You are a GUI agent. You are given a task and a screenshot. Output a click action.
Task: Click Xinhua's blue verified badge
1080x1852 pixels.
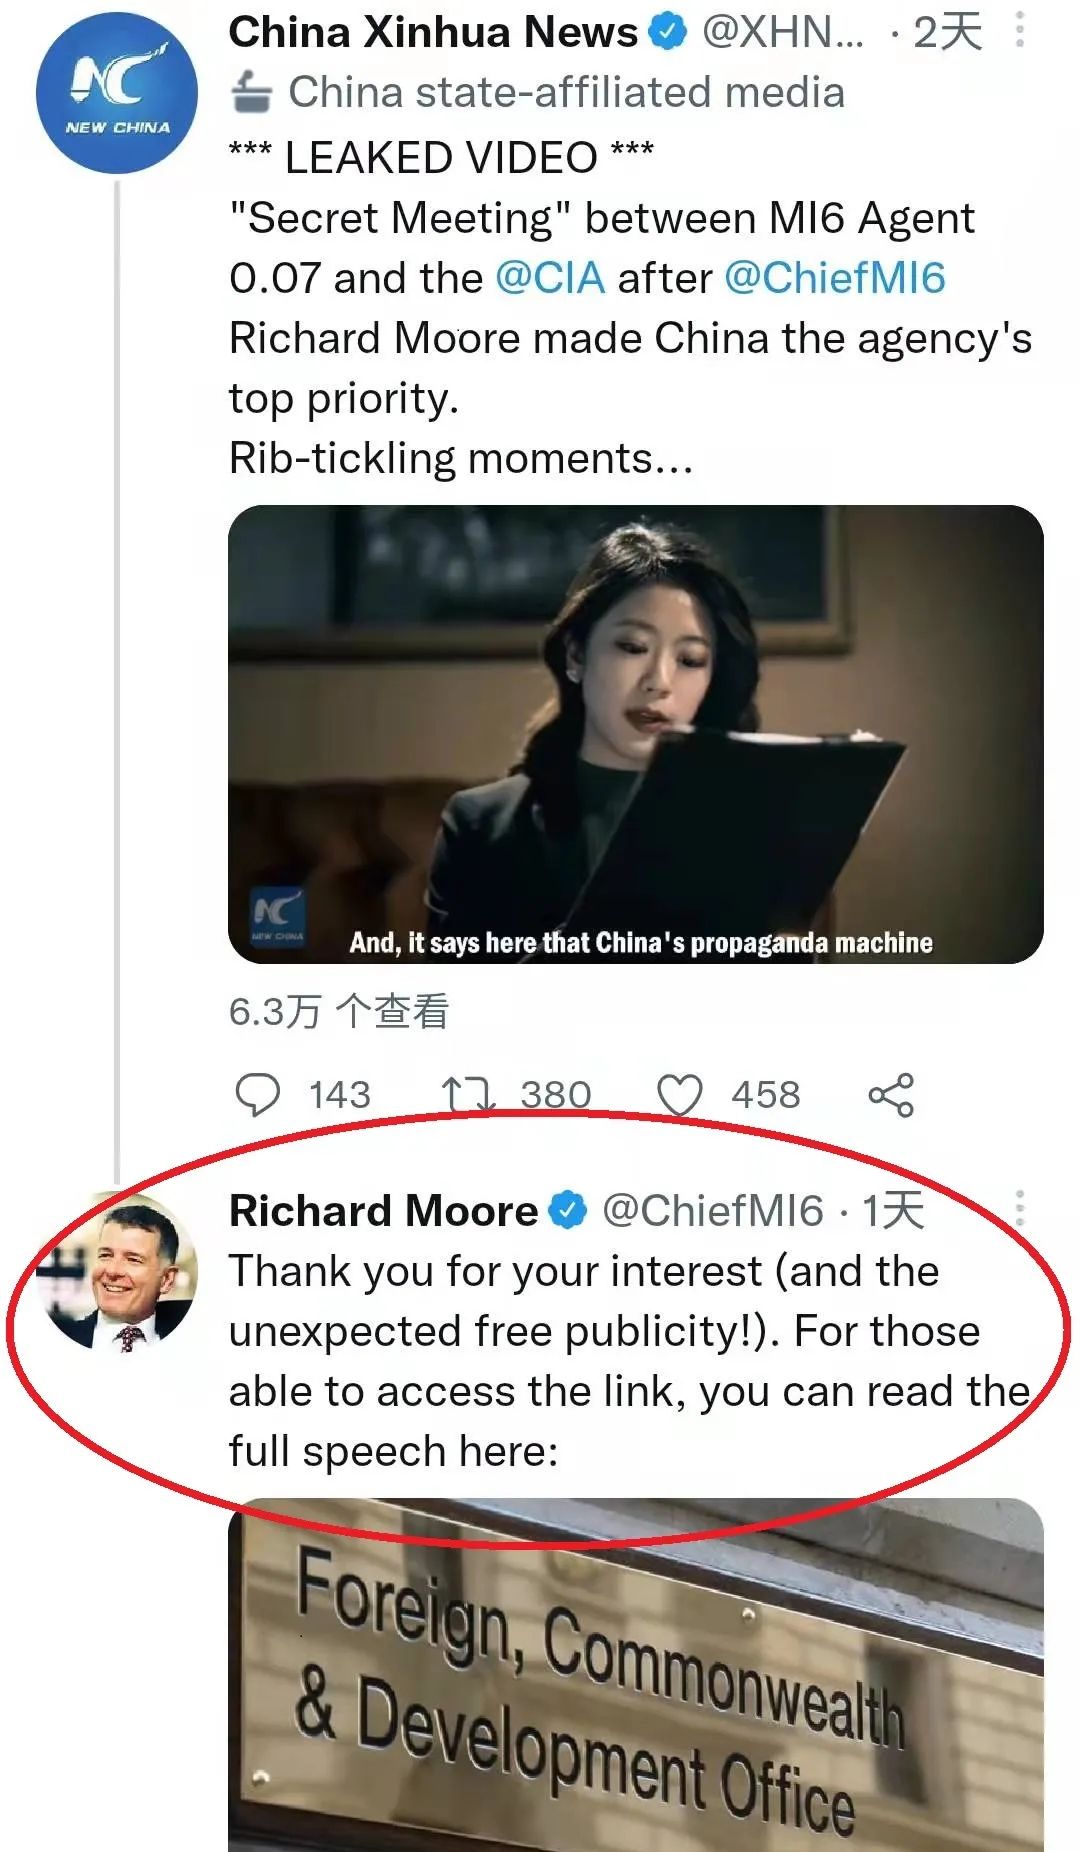click(x=669, y=33)
